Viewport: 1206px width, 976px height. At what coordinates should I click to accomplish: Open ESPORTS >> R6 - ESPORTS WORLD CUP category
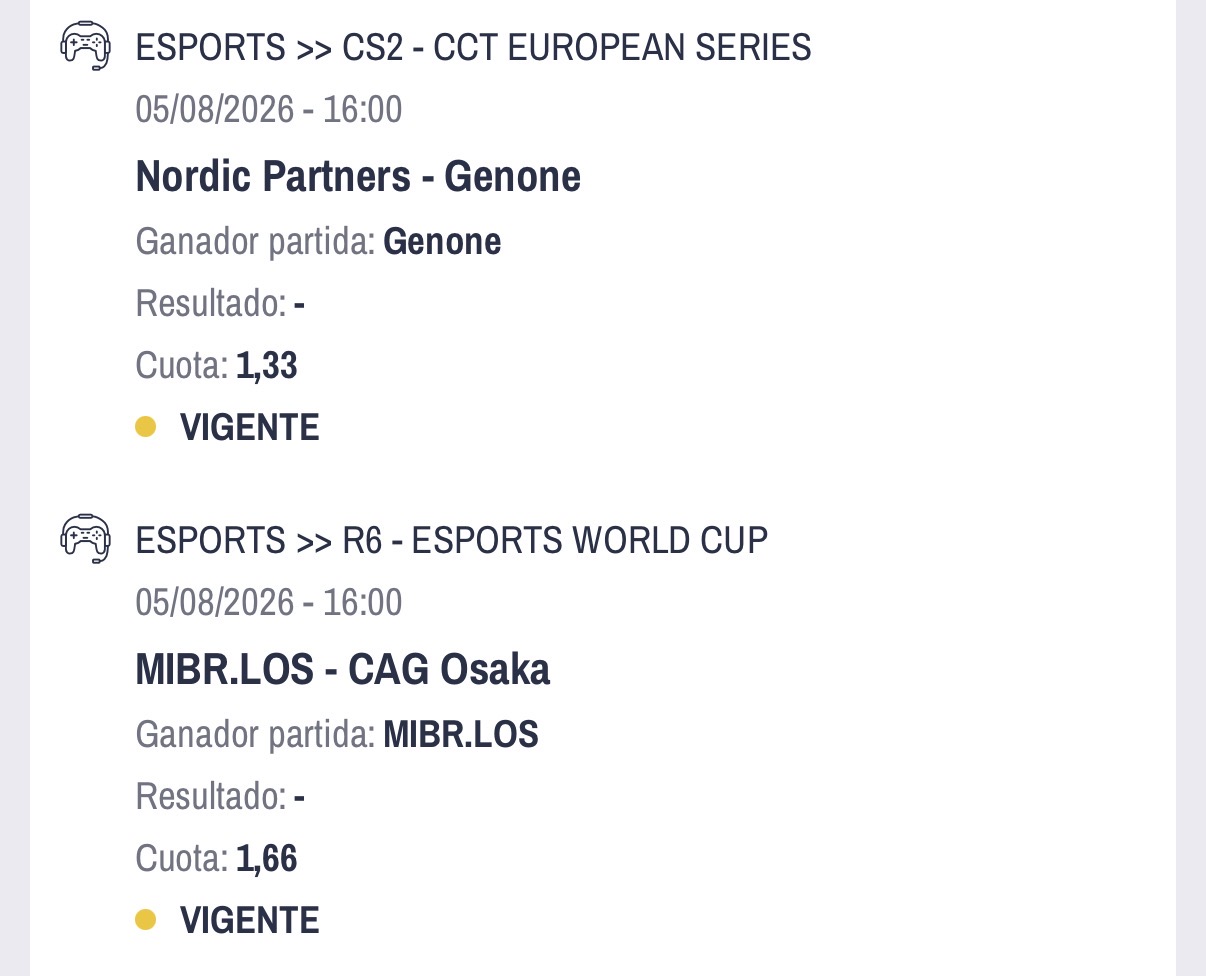(452, 540)
